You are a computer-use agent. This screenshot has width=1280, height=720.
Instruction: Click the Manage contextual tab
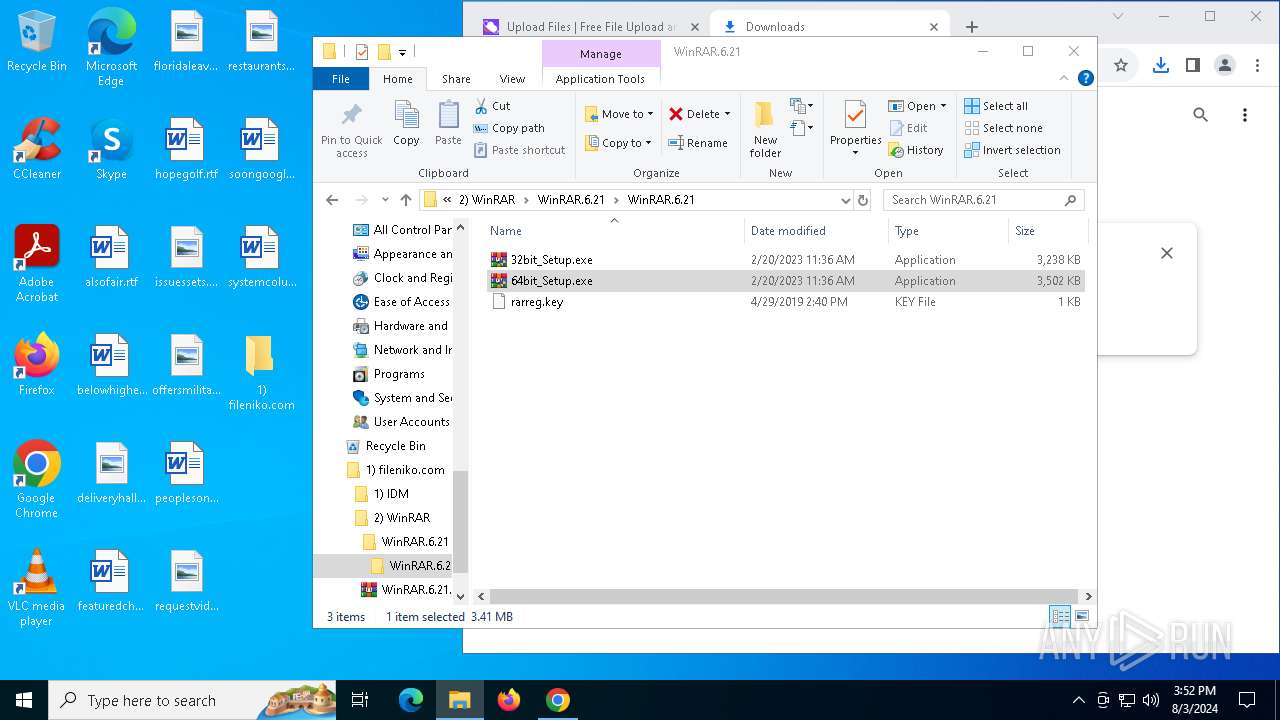600,54
